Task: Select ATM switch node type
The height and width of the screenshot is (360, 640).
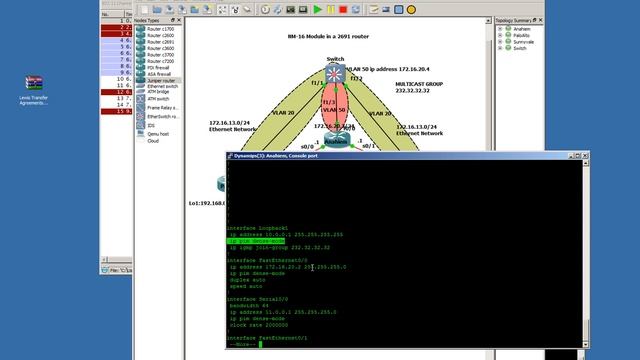Action: tap(158, 99)
